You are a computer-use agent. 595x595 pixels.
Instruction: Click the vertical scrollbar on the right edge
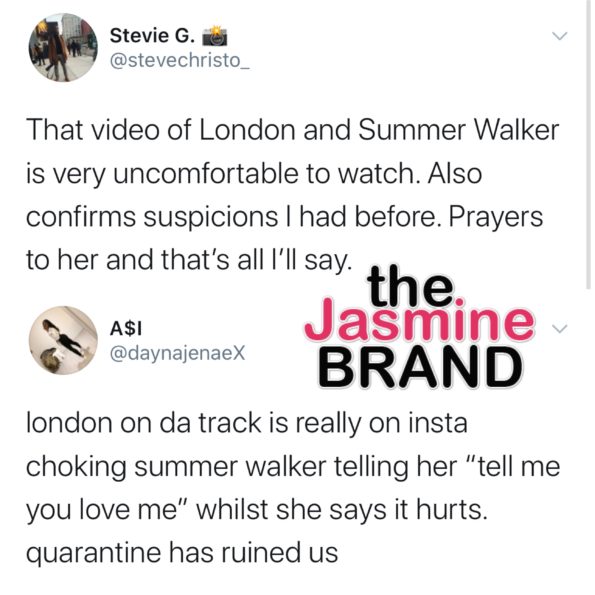[588, 144]
